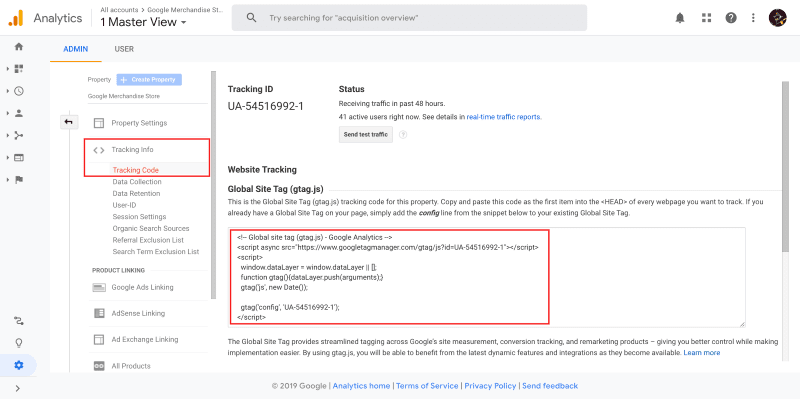Screen dimensions: 800x399
Task: Click the tracking ID UA-54516992-1 text
Action: point(265,106)
